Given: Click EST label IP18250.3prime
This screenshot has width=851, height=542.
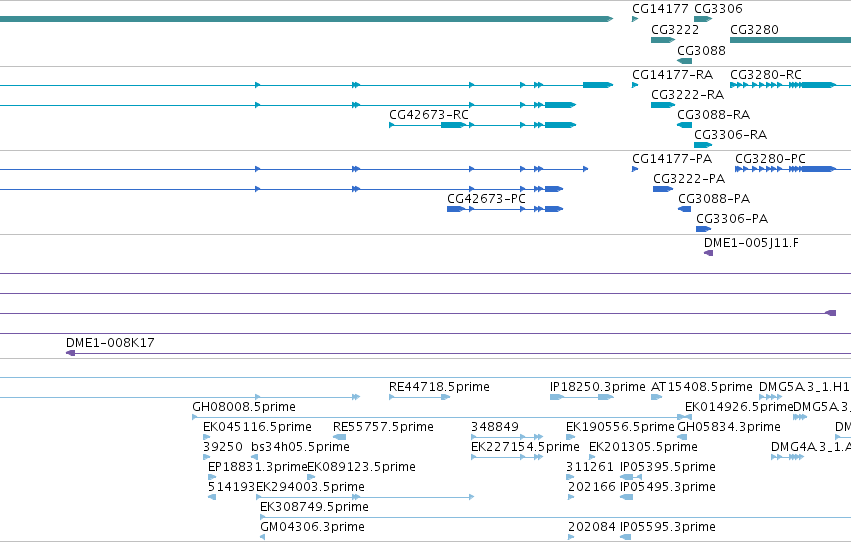Looking at the screenshot, I should pyautogui.click(x=598, y=387).
